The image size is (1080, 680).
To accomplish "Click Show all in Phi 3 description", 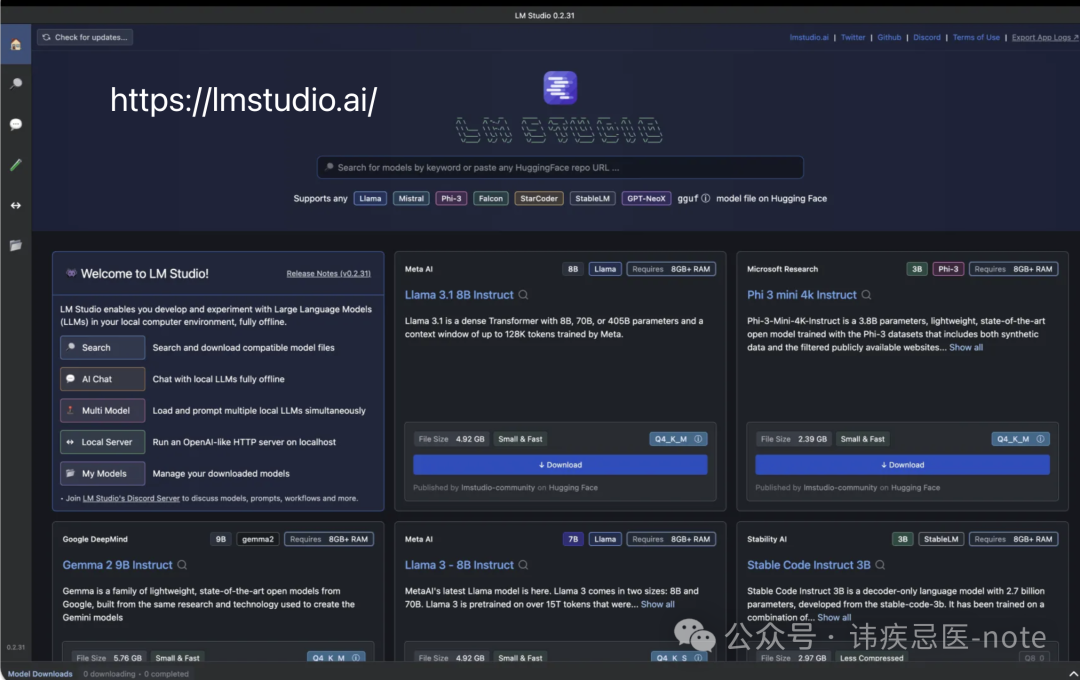I will (966, 347).
